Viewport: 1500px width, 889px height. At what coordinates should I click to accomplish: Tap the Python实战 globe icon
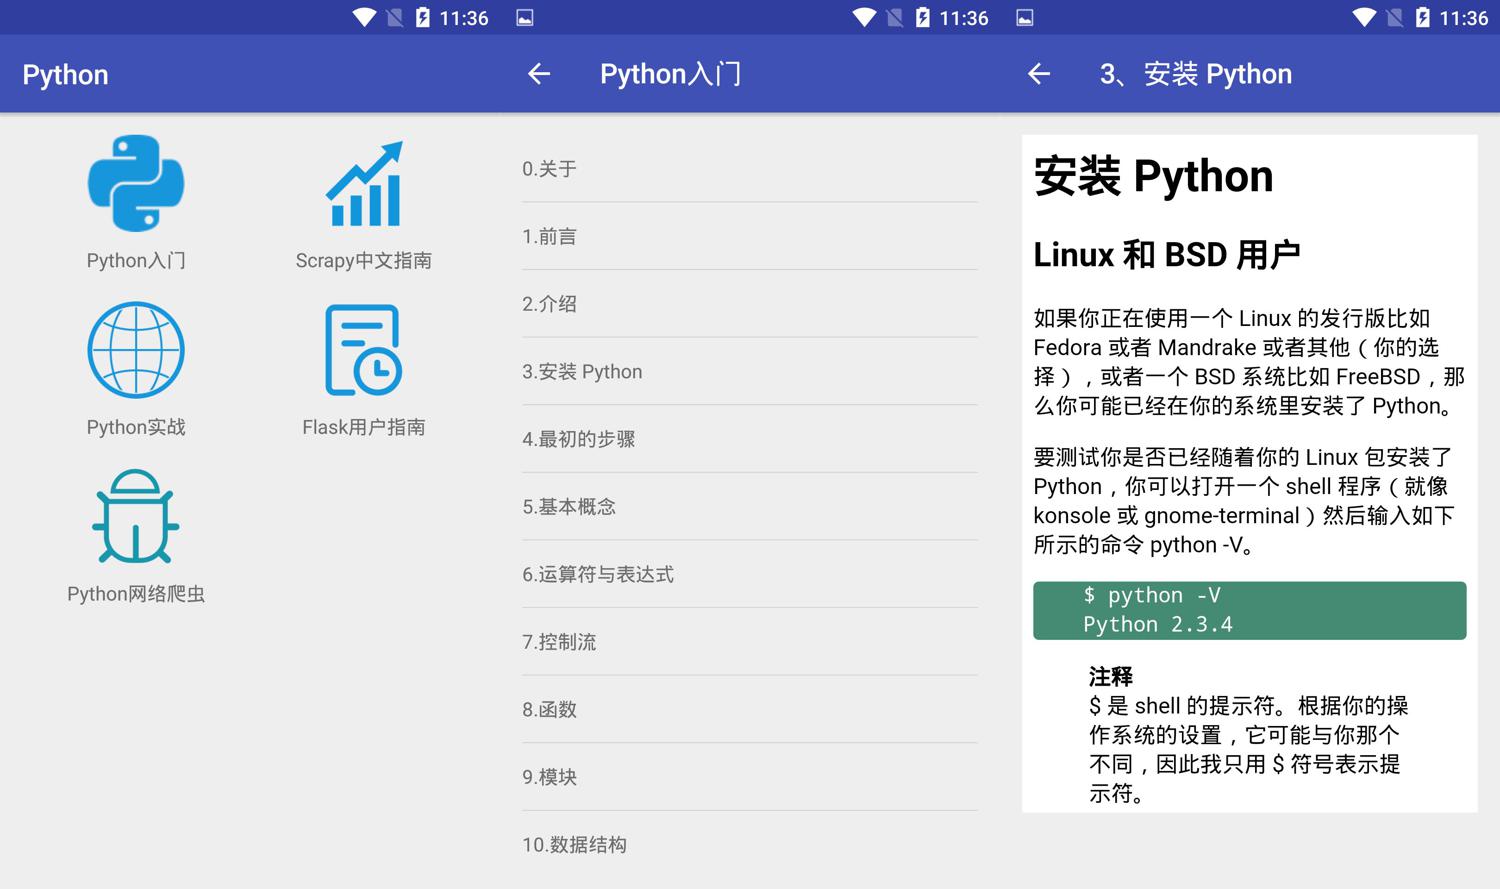click(136, 351)
